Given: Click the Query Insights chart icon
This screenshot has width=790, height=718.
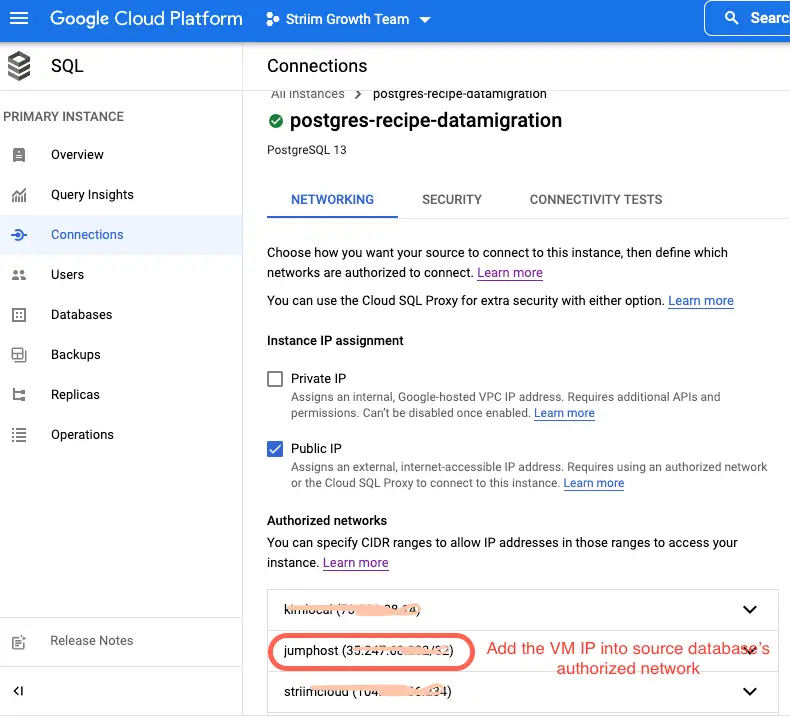Looking at the screenshot, I should [x=19, y=195].
